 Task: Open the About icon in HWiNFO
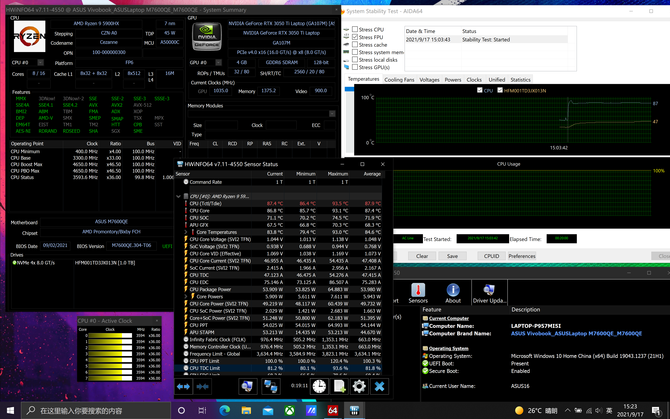click(453, 293)
